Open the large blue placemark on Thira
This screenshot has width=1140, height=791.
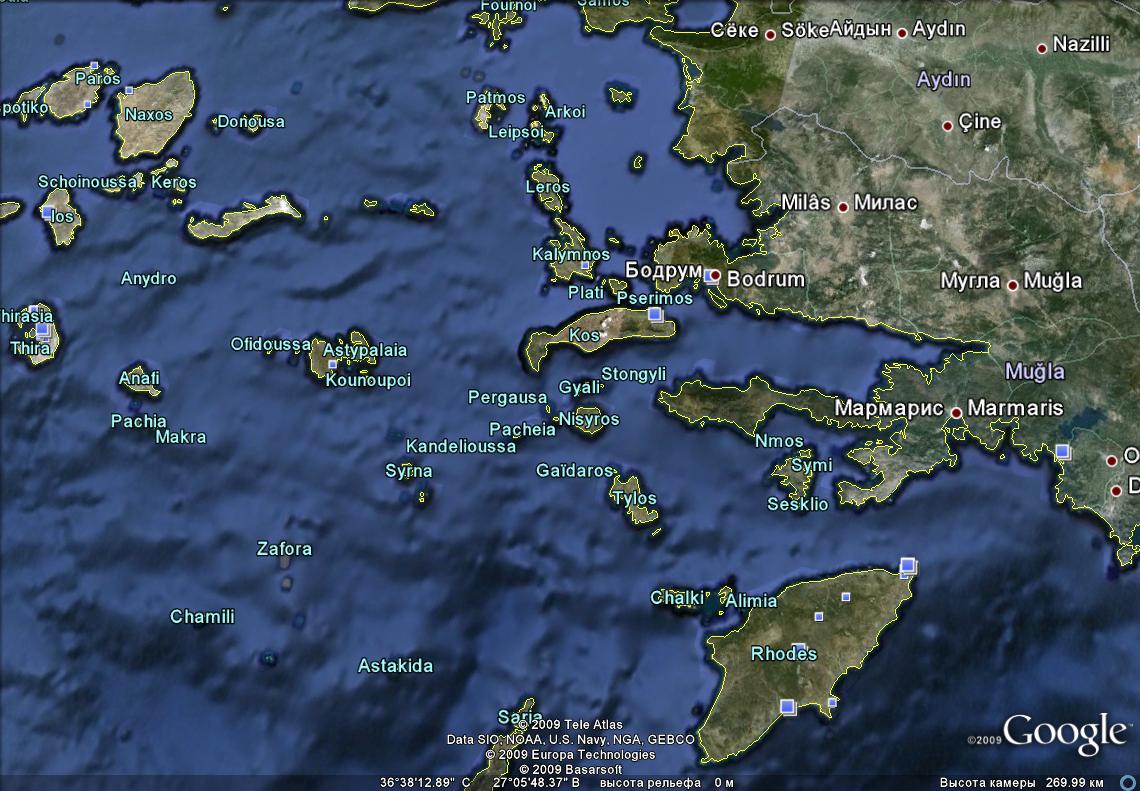pyautogui.click(x=43, y=330)
